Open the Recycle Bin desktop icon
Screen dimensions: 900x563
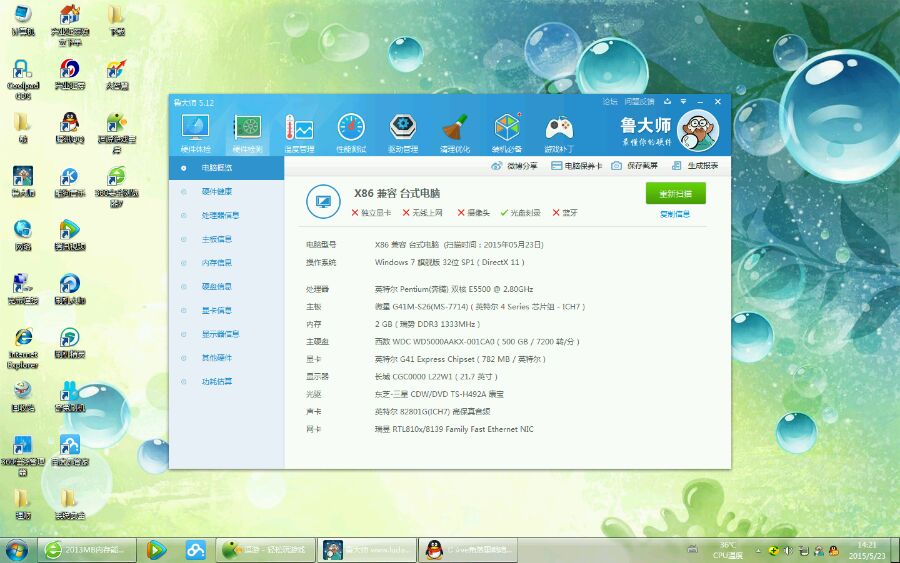[23, 397]
